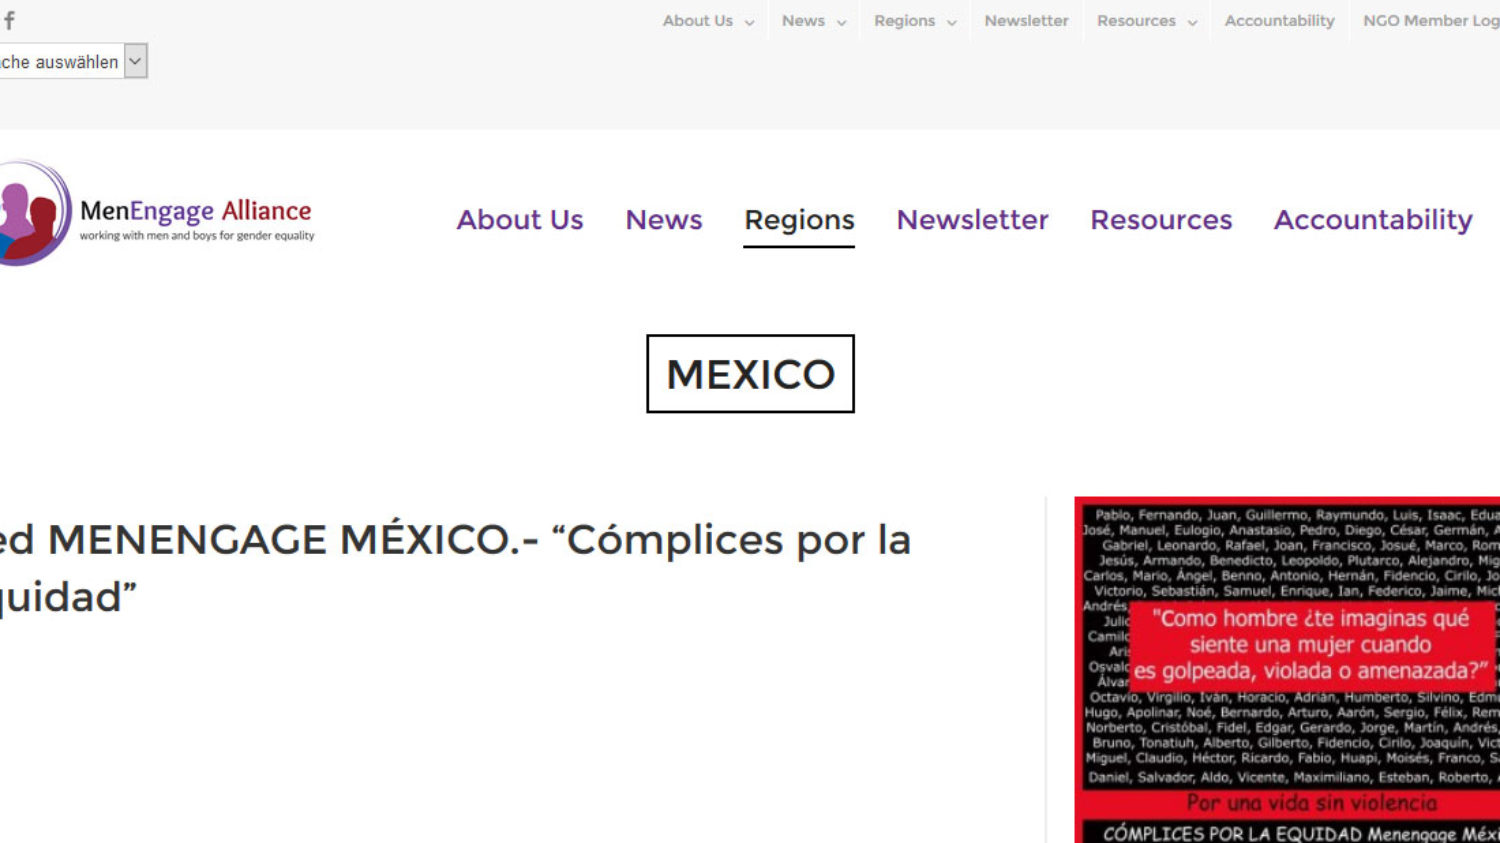Click NGO Member Login link
Screen dimensions: 1500x843
(1430, 21)
